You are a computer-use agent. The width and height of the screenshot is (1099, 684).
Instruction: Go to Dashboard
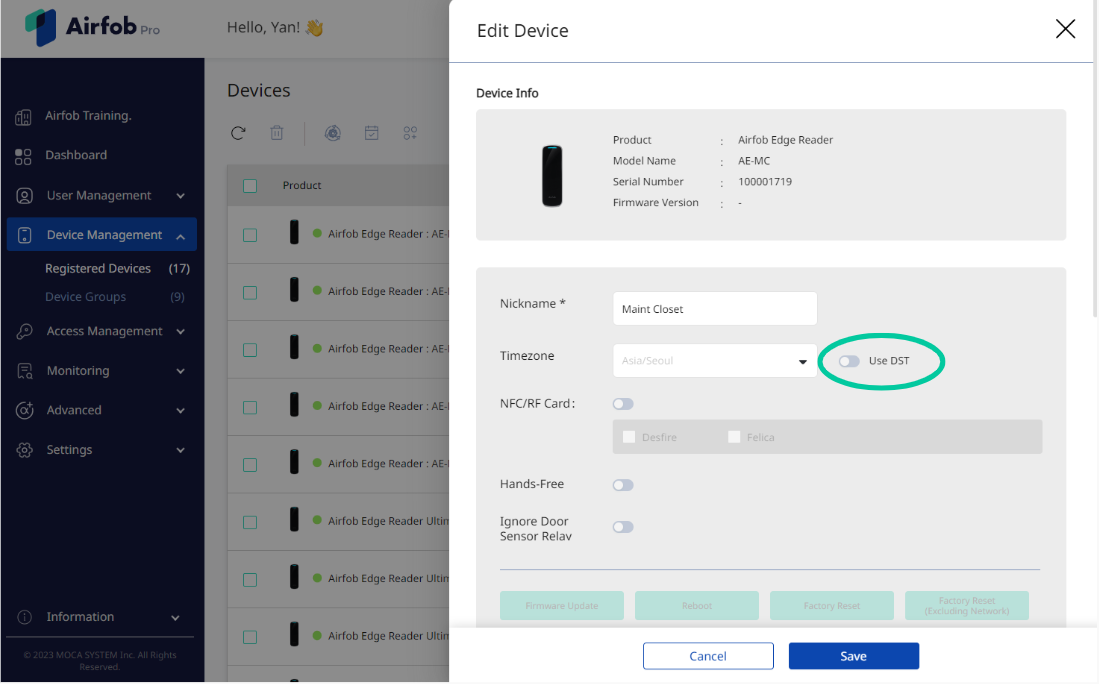(76, 155)
